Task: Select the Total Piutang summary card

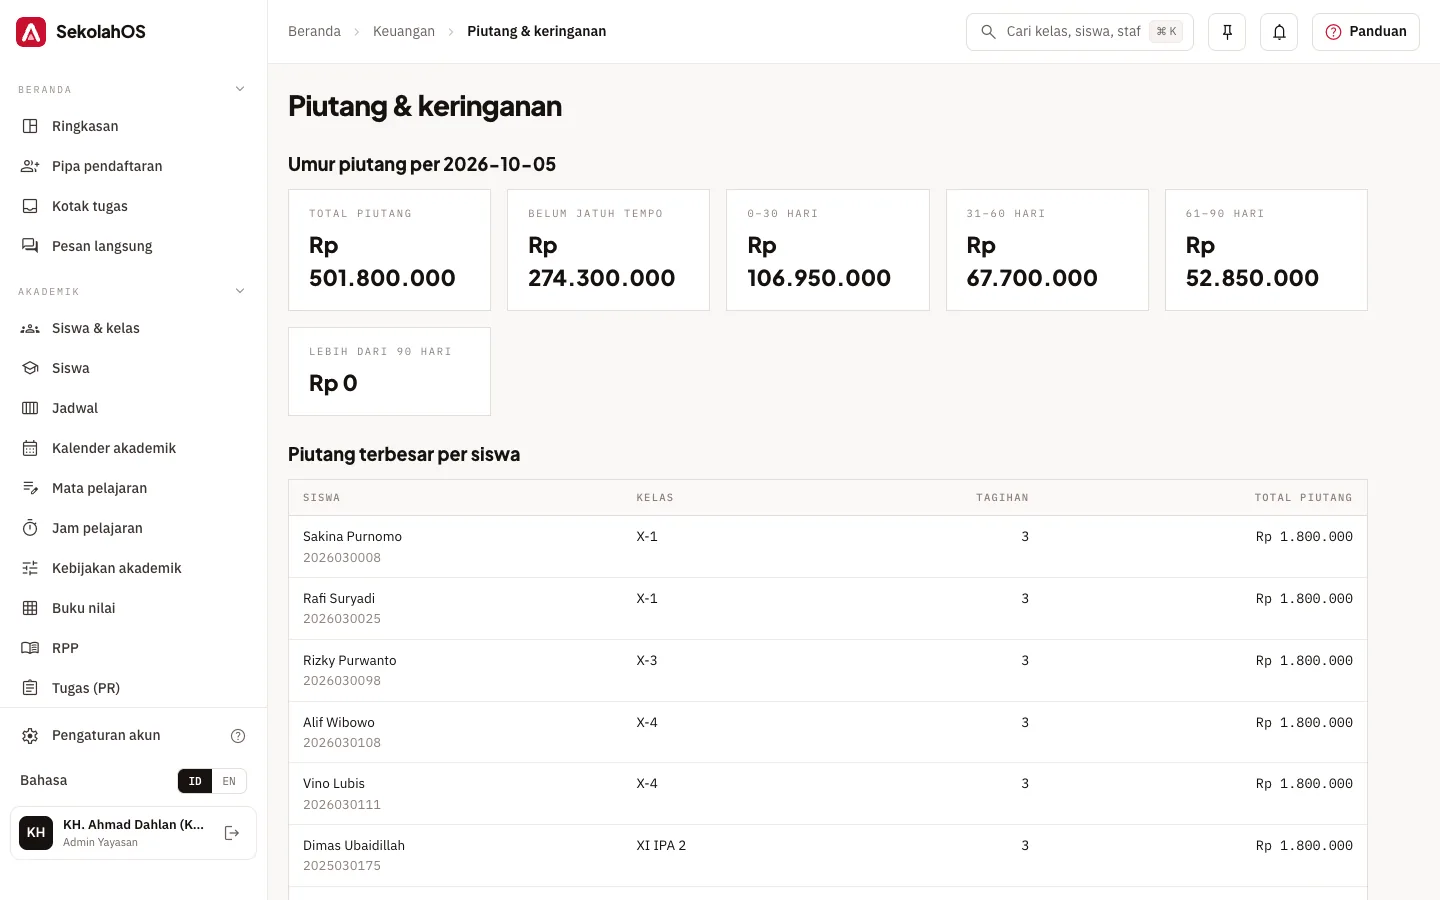Action: point(389,250)
